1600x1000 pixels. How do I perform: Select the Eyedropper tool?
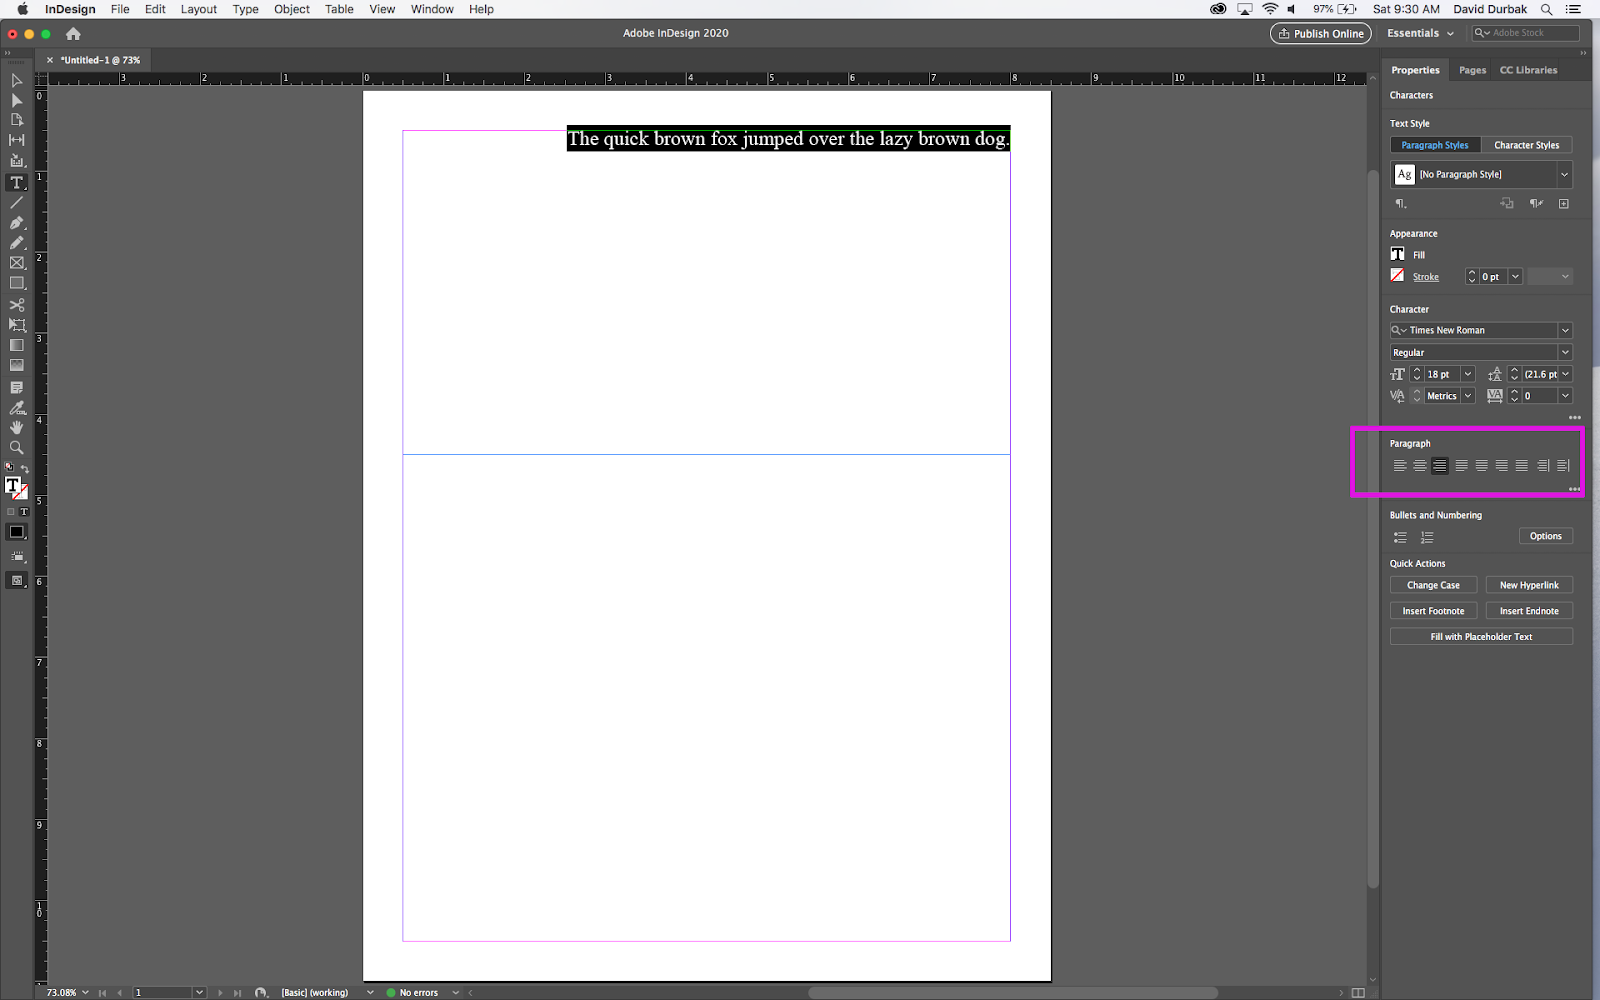coord(16,407)
